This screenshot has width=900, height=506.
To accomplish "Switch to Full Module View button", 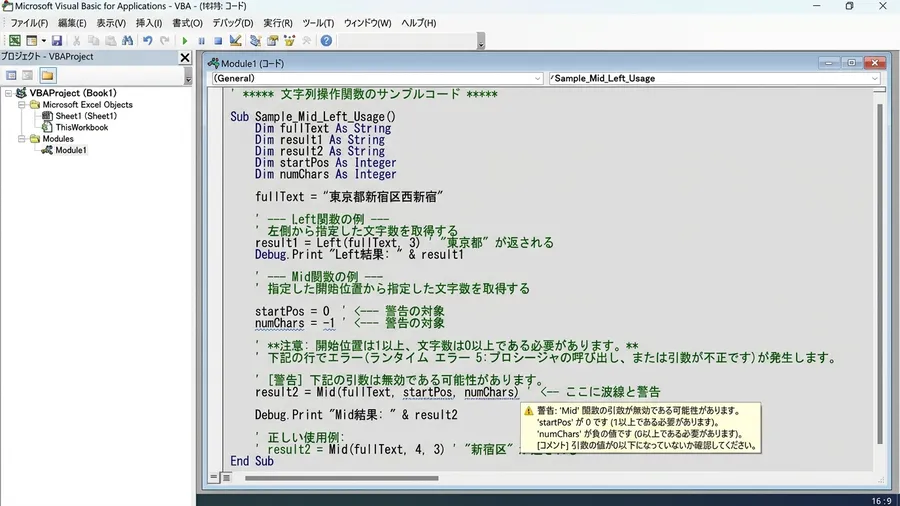I will pos(227,477).
